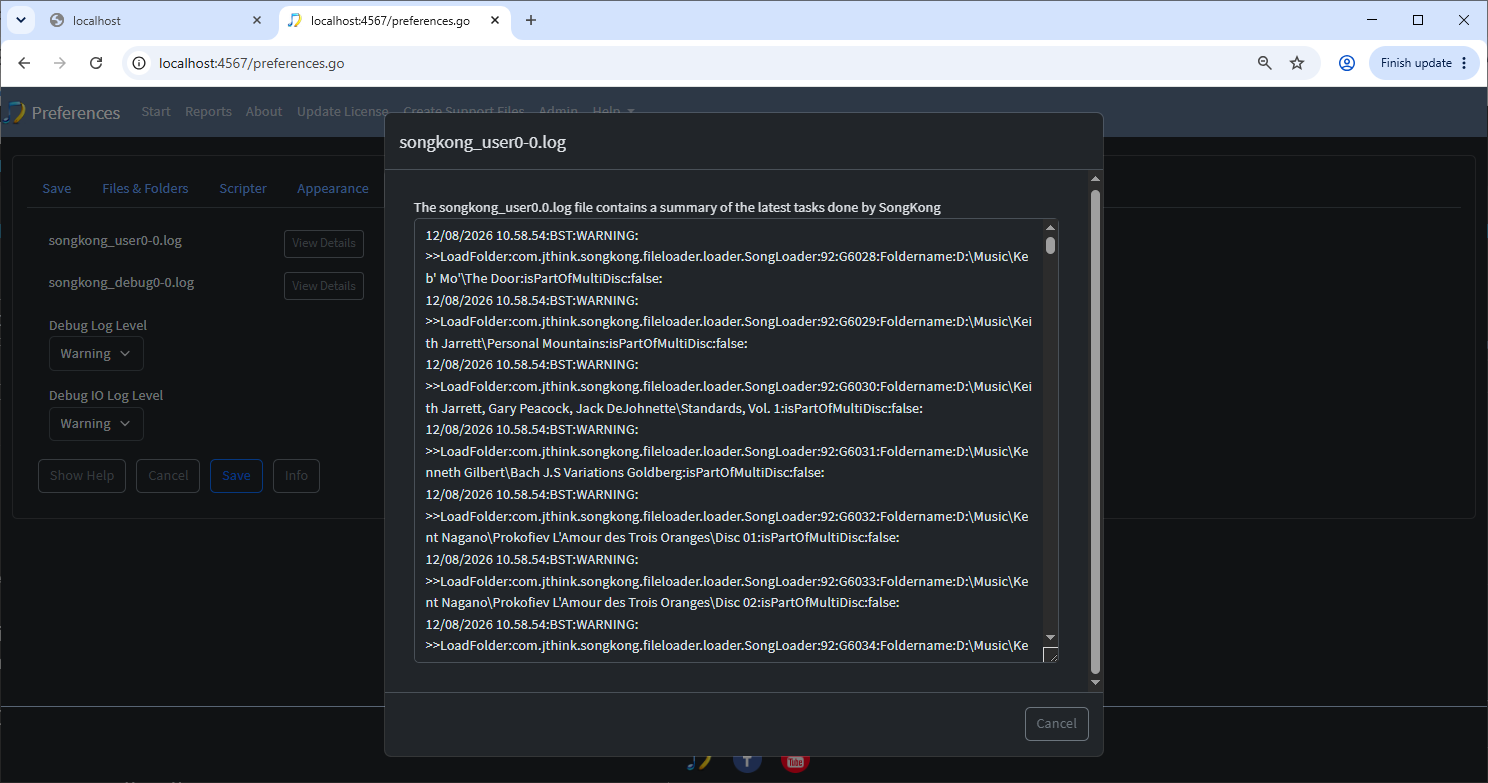Open a new browser tab with the plus icon
The width and height of the screenshot is (1488, 783).
click(531, 20)
